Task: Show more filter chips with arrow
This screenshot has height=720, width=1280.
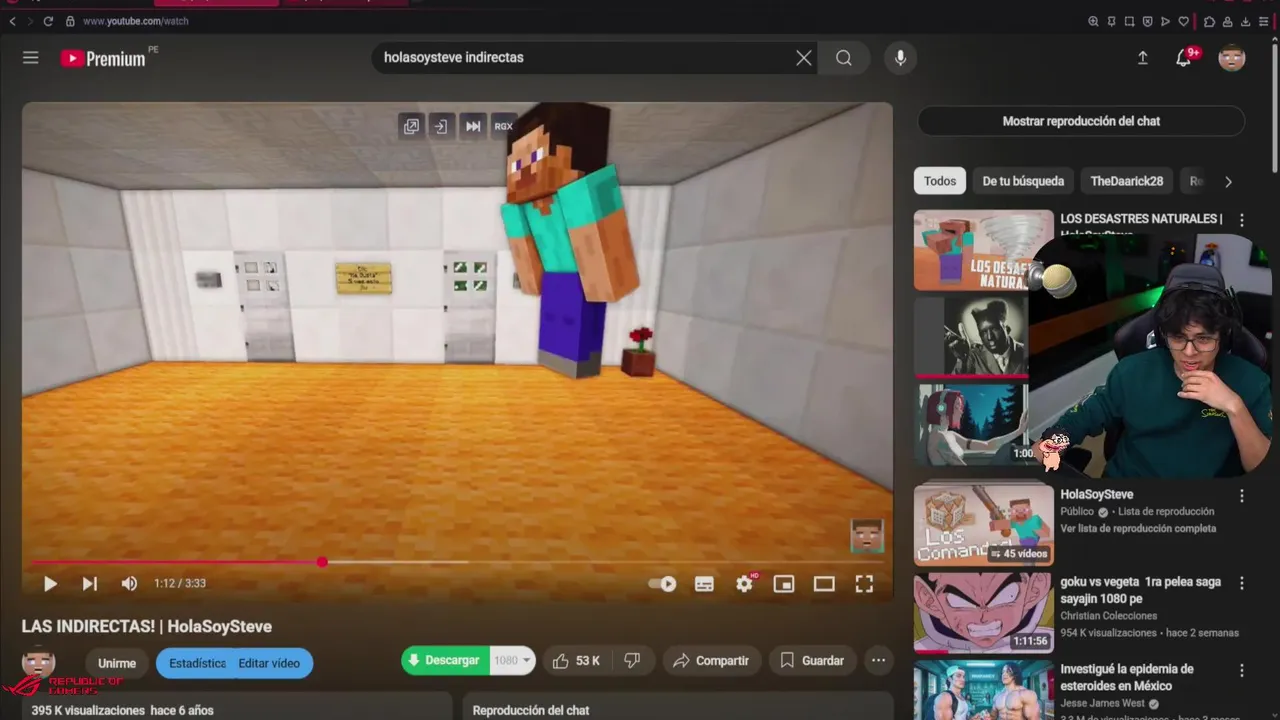Action: (x=1228, y=181)
